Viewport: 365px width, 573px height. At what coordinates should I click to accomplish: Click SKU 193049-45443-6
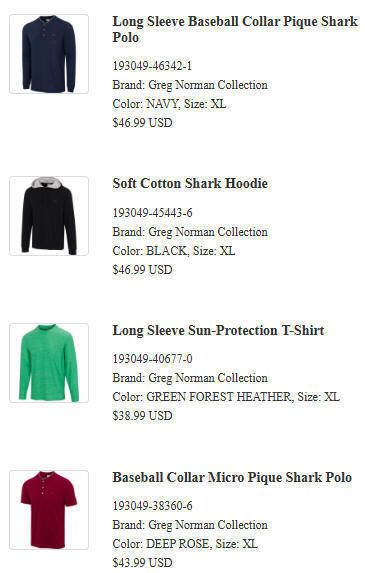point(152,213)
